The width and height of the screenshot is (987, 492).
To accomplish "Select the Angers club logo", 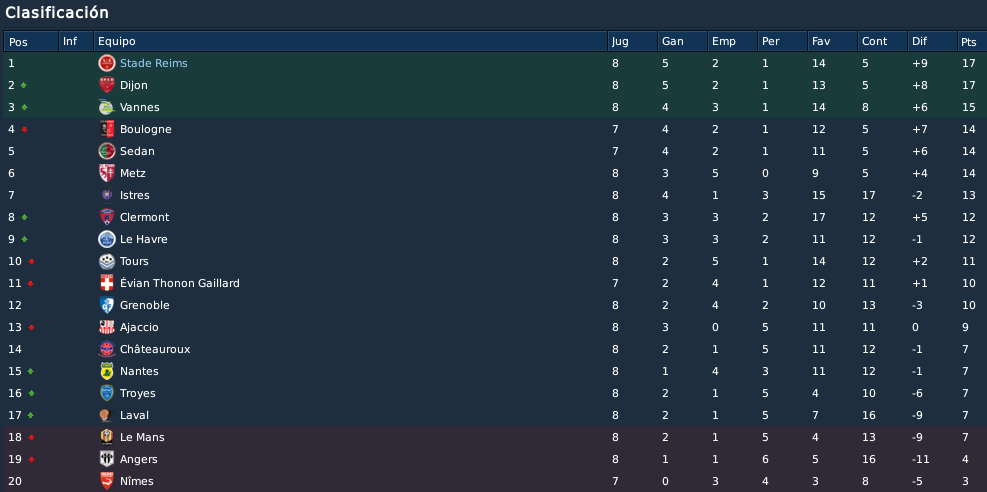I will coord(106,459).
